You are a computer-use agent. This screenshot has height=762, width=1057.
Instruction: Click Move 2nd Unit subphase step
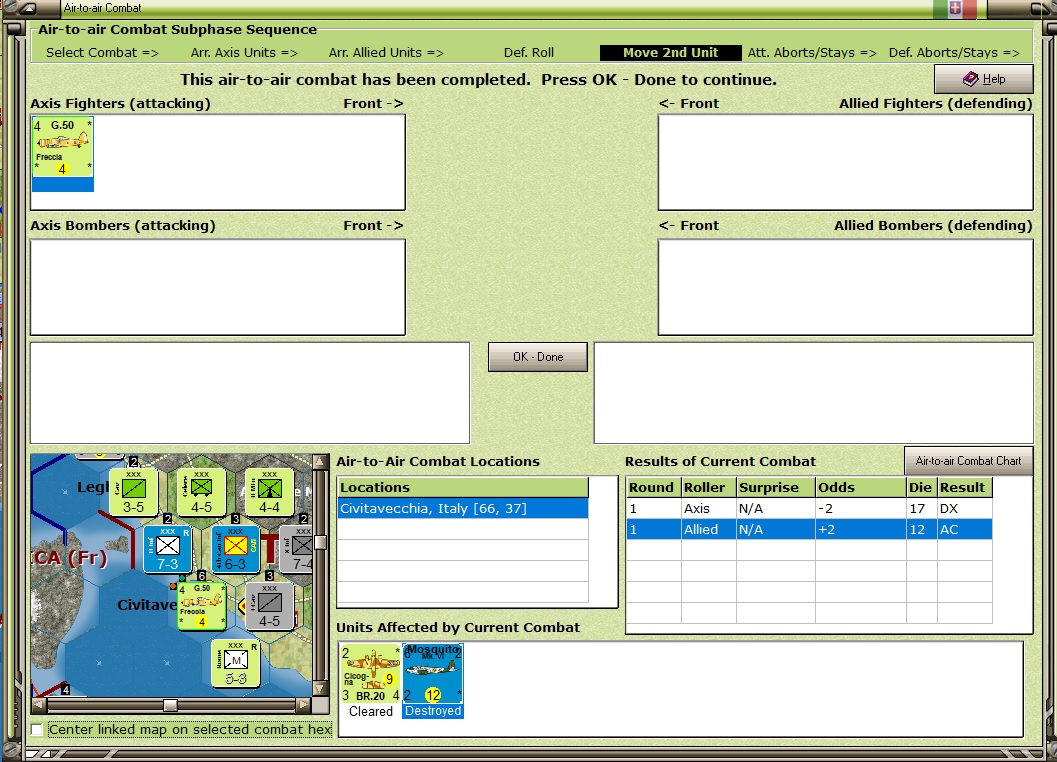(671, 53)
